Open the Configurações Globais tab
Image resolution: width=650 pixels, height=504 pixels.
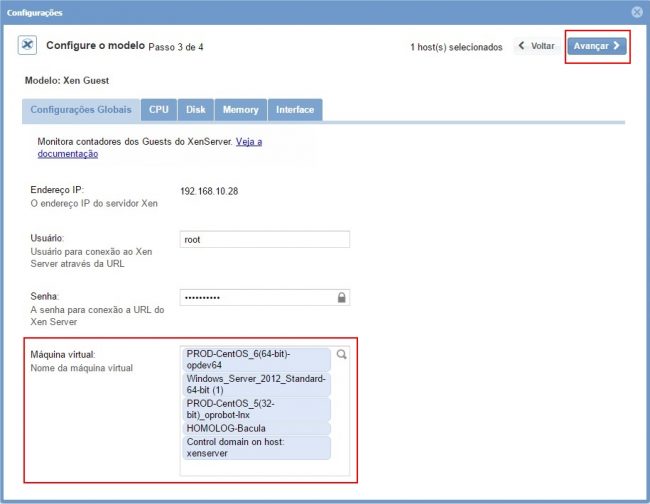point(80,109)
